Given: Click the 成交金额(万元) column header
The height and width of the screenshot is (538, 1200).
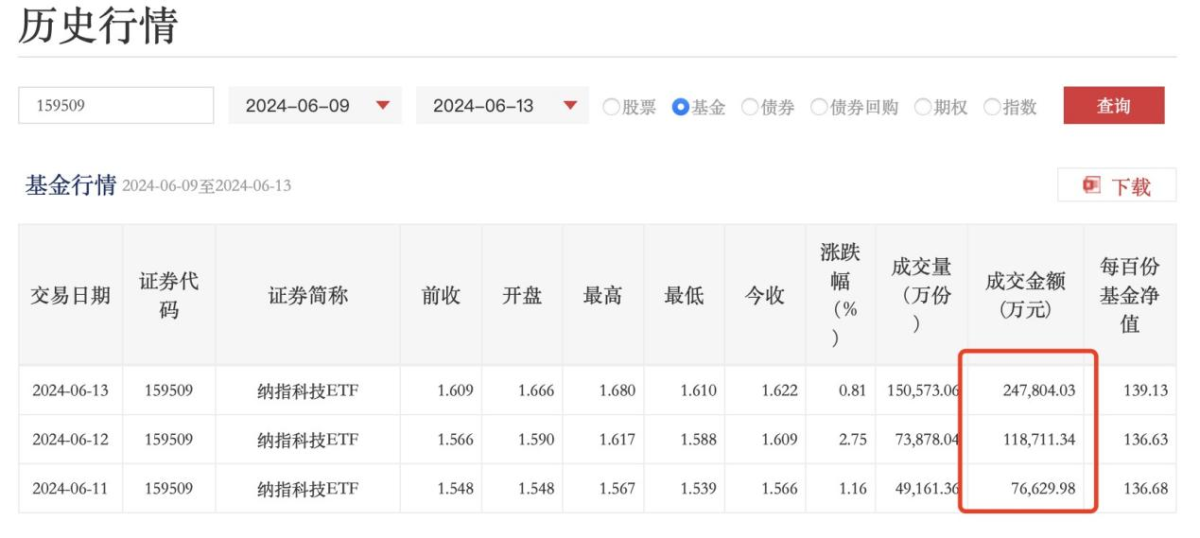Looking at the screenshot, I should tap(1026, 295).
